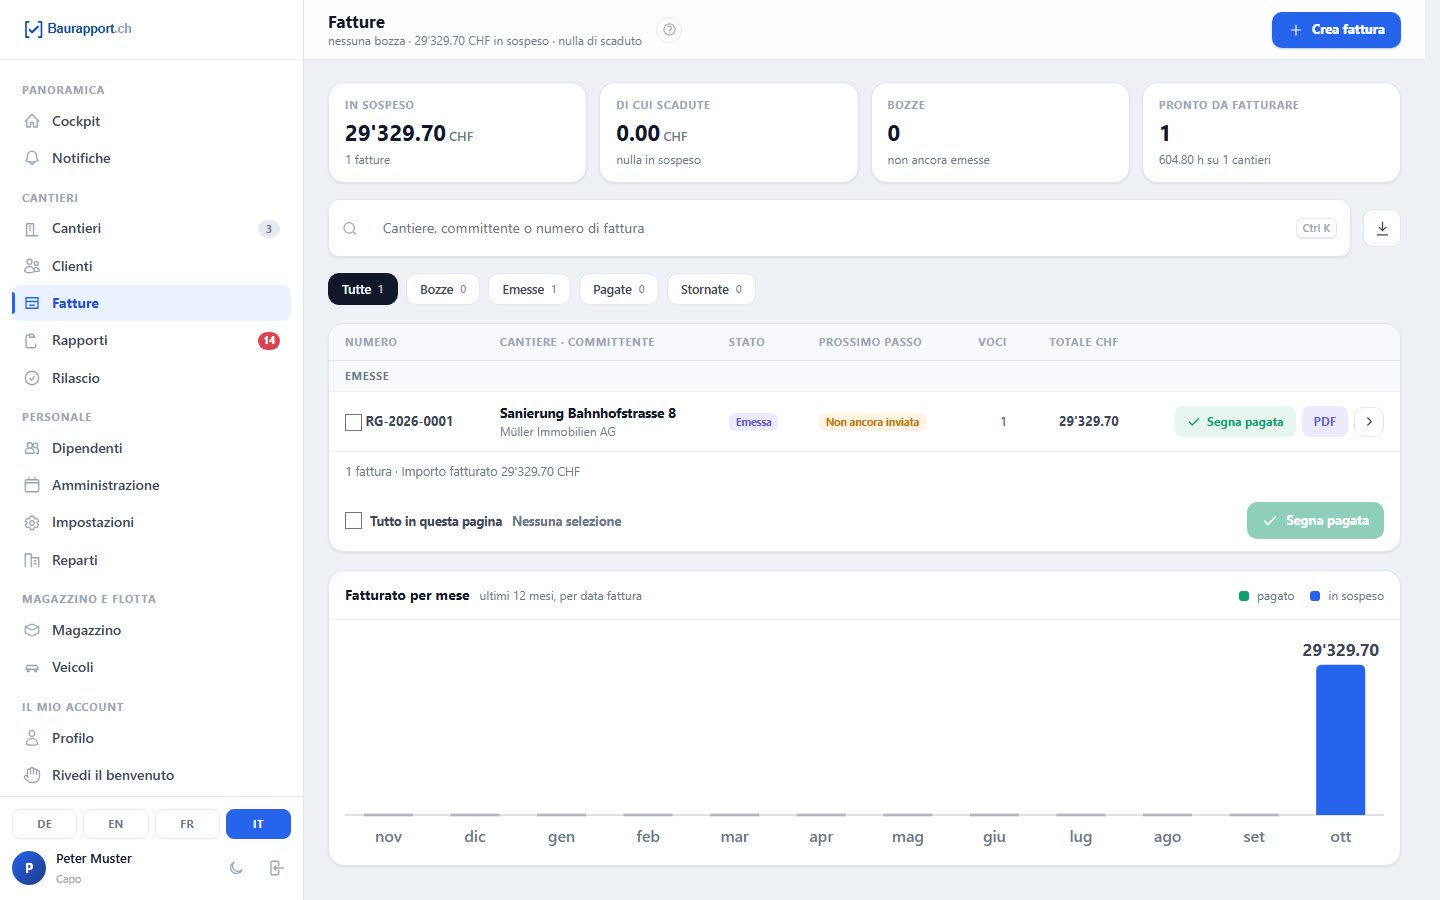Click the Cantieri building icon
Screen dimensions: 1440x900
click(x=32, y=229)
